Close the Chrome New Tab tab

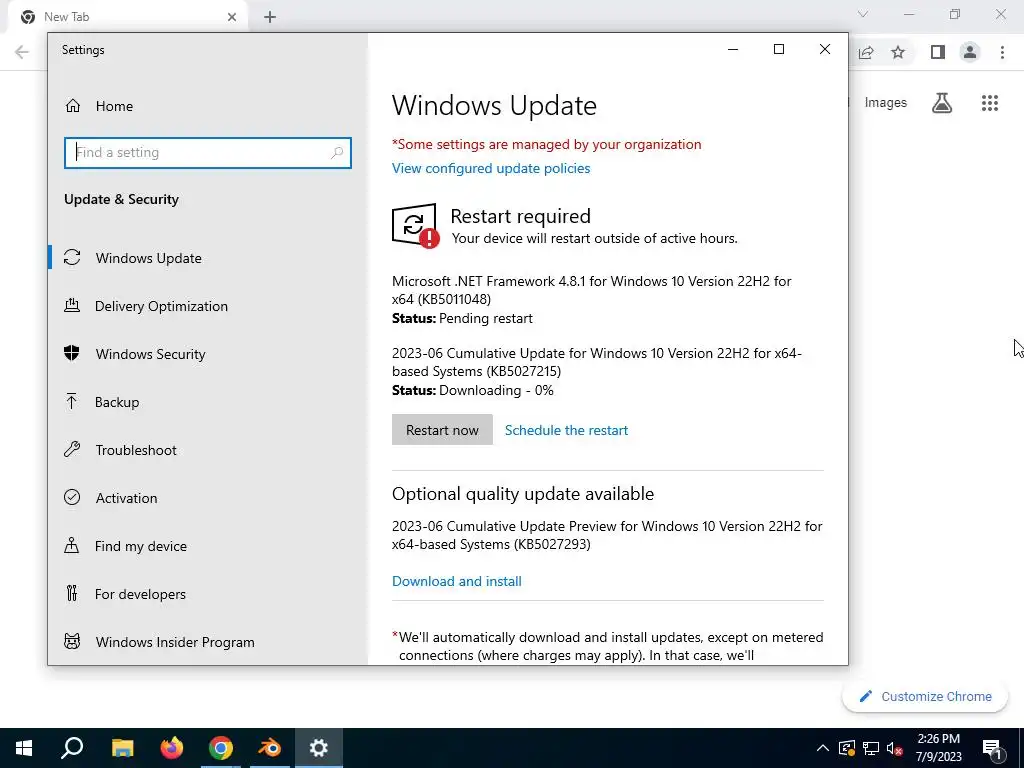(232, 17)
